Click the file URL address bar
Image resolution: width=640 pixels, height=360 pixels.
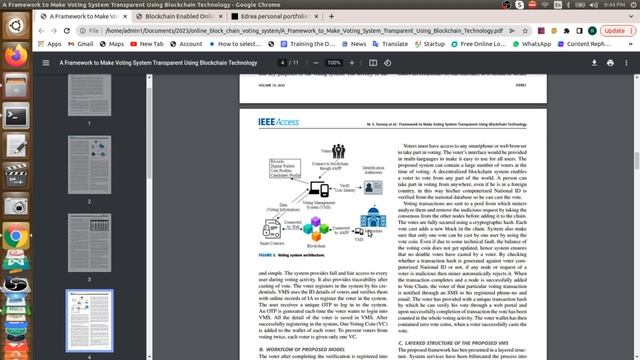click(x=304, y=31)
